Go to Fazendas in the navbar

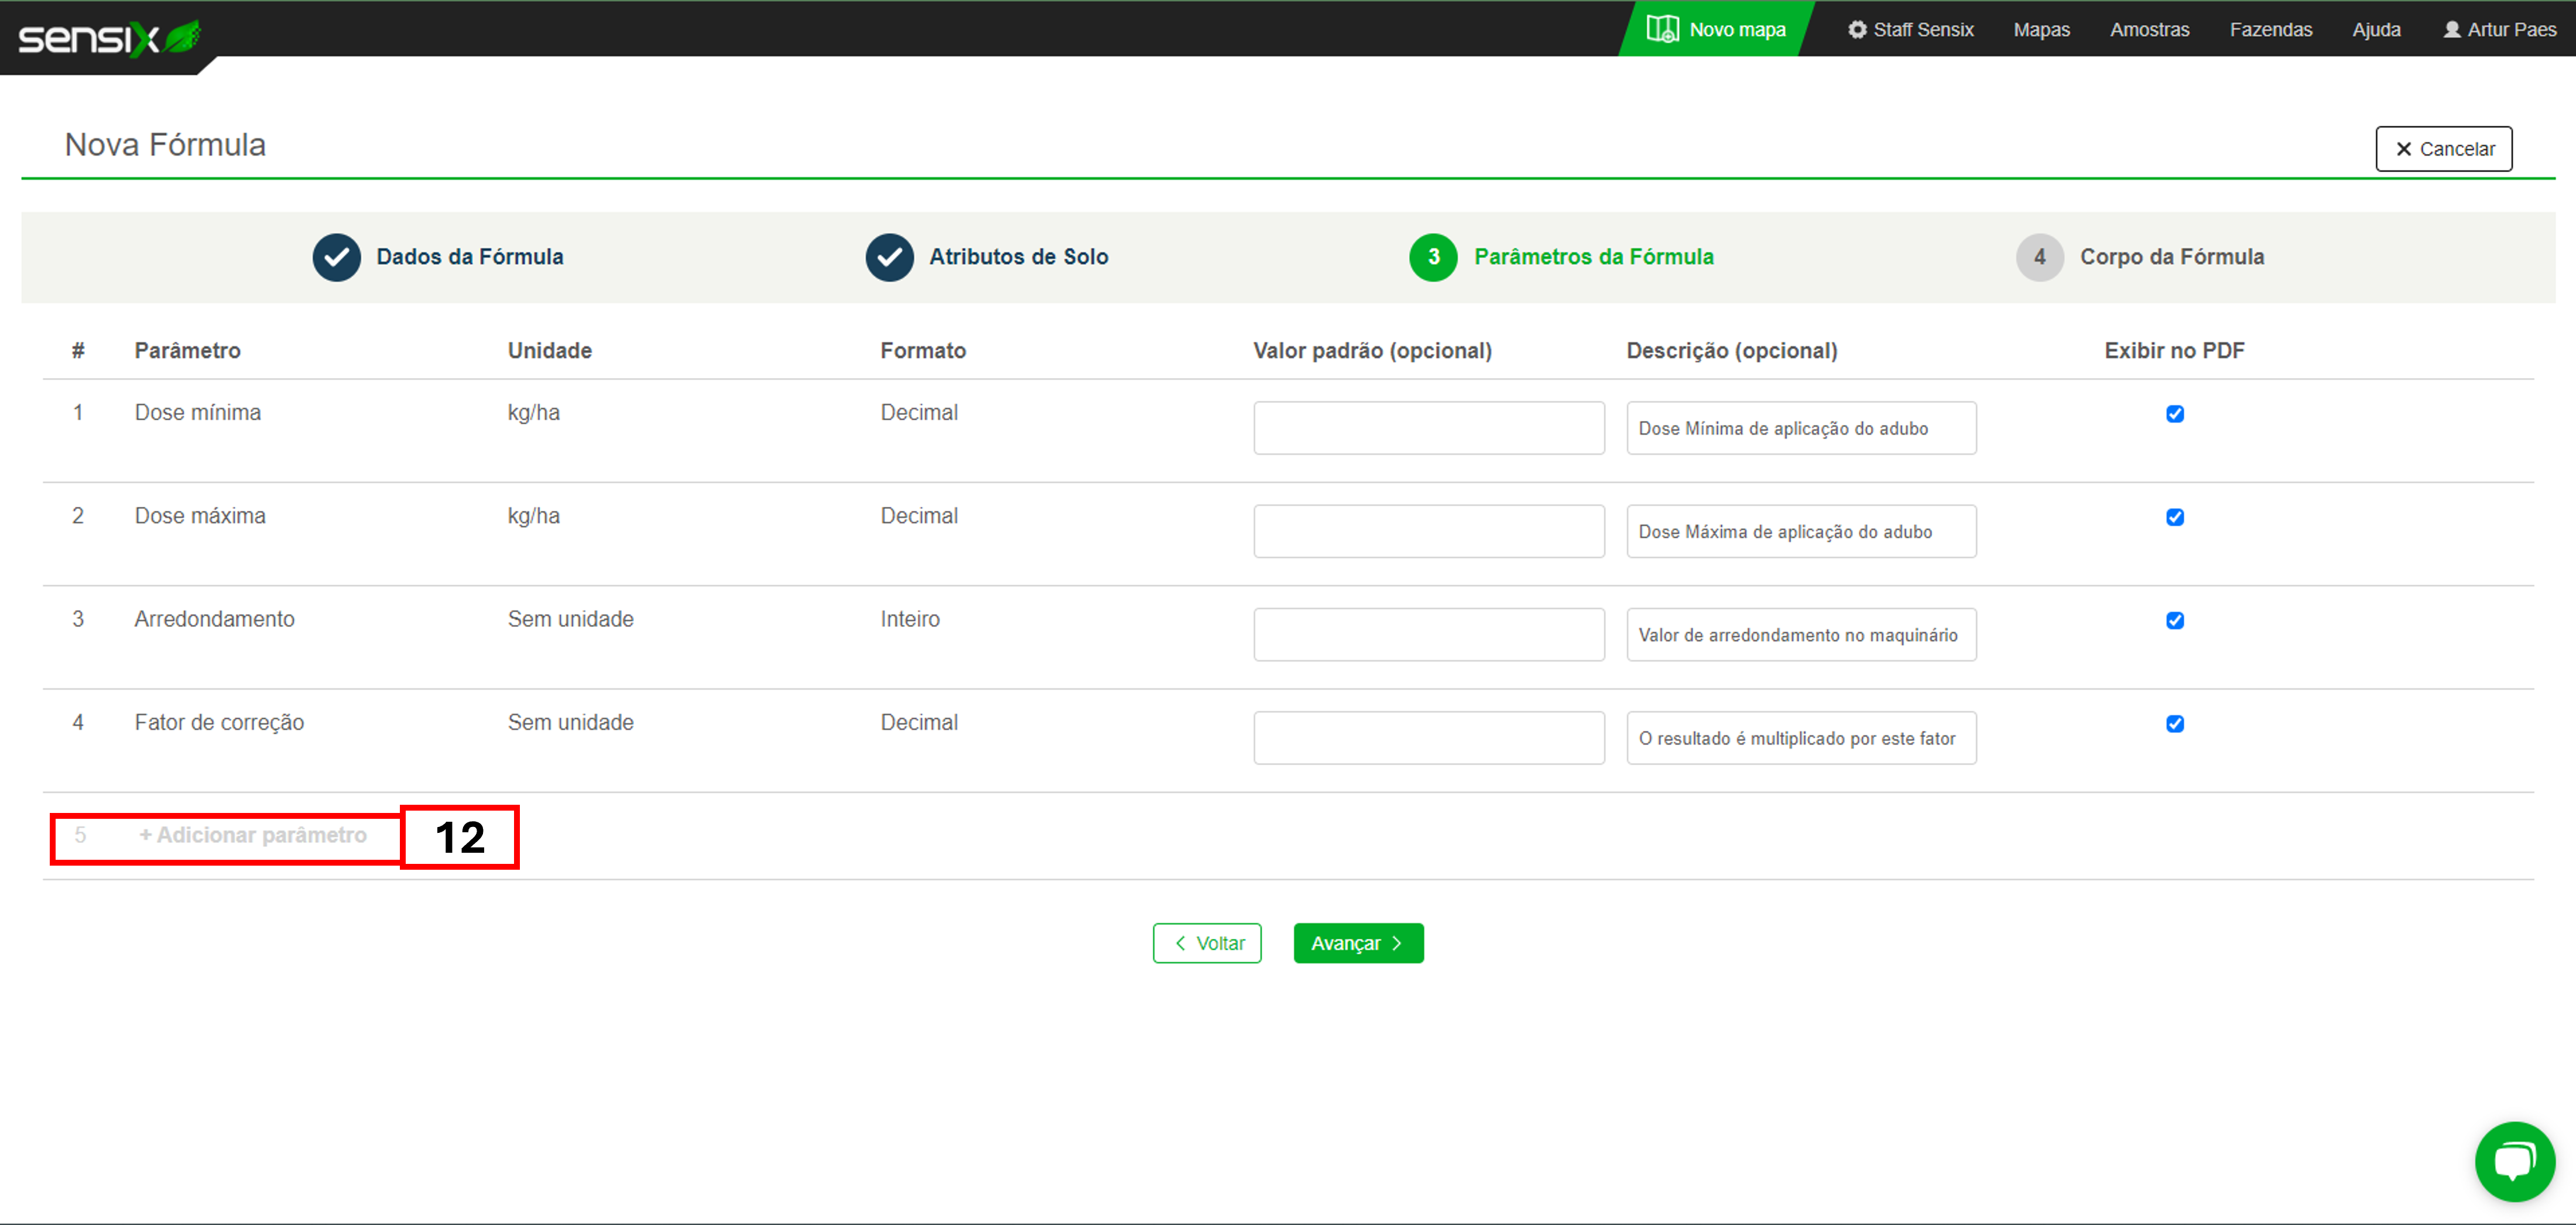point(2270,29)
